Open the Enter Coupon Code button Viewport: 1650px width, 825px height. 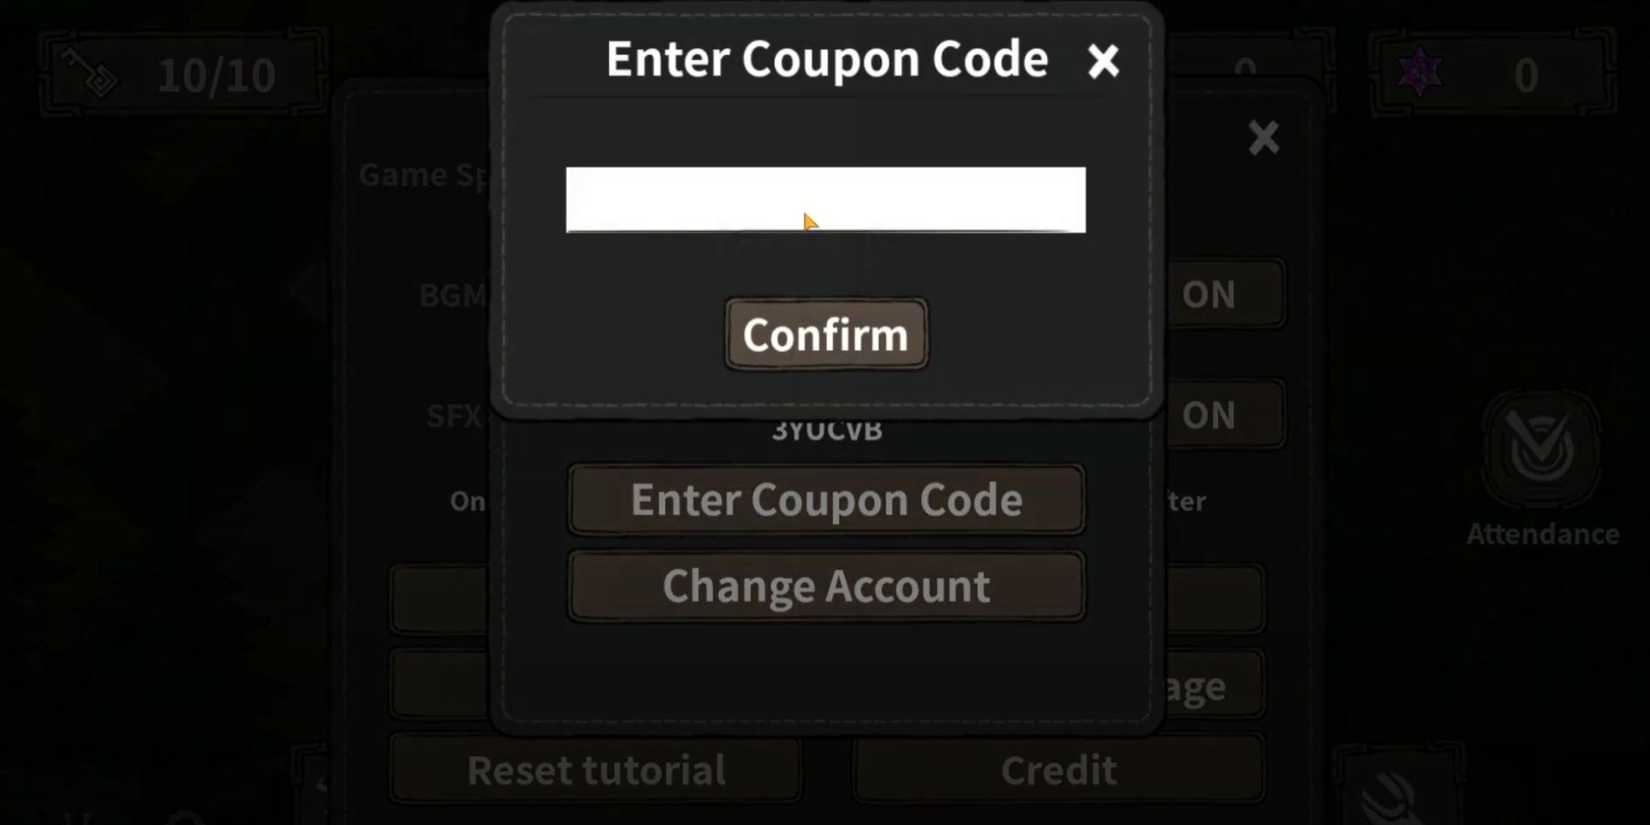[826, 499]
